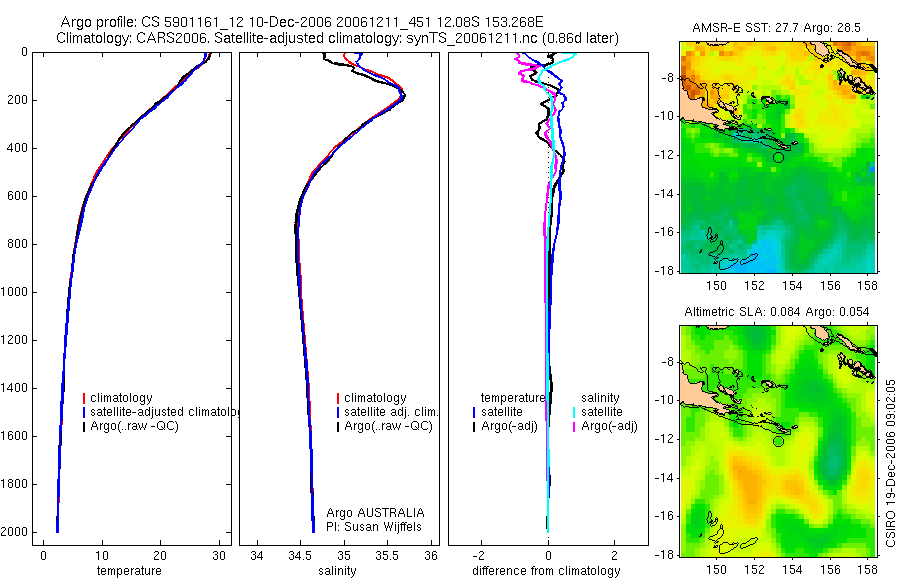Click the 'salinity' heading in difference plot legend
The height and width of the screenshot is (580, 900).
coord(600,398)
